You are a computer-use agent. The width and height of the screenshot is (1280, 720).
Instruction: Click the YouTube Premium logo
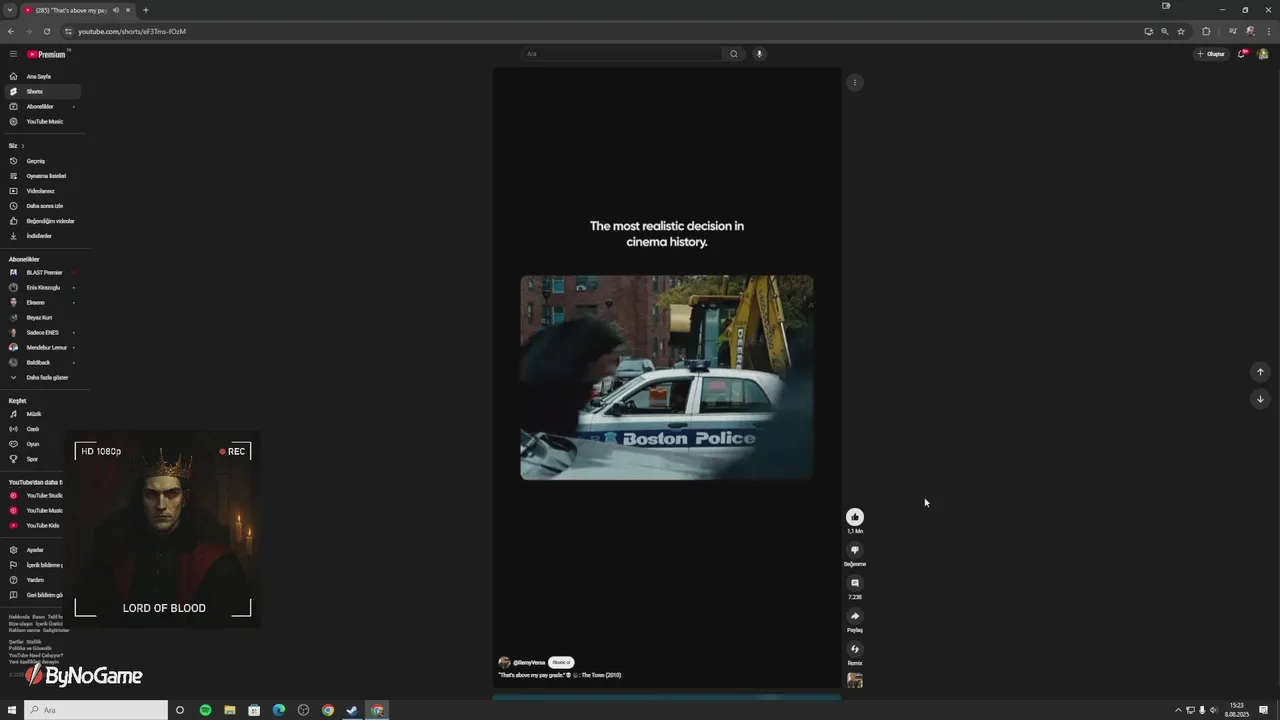[x=46, y=54]
